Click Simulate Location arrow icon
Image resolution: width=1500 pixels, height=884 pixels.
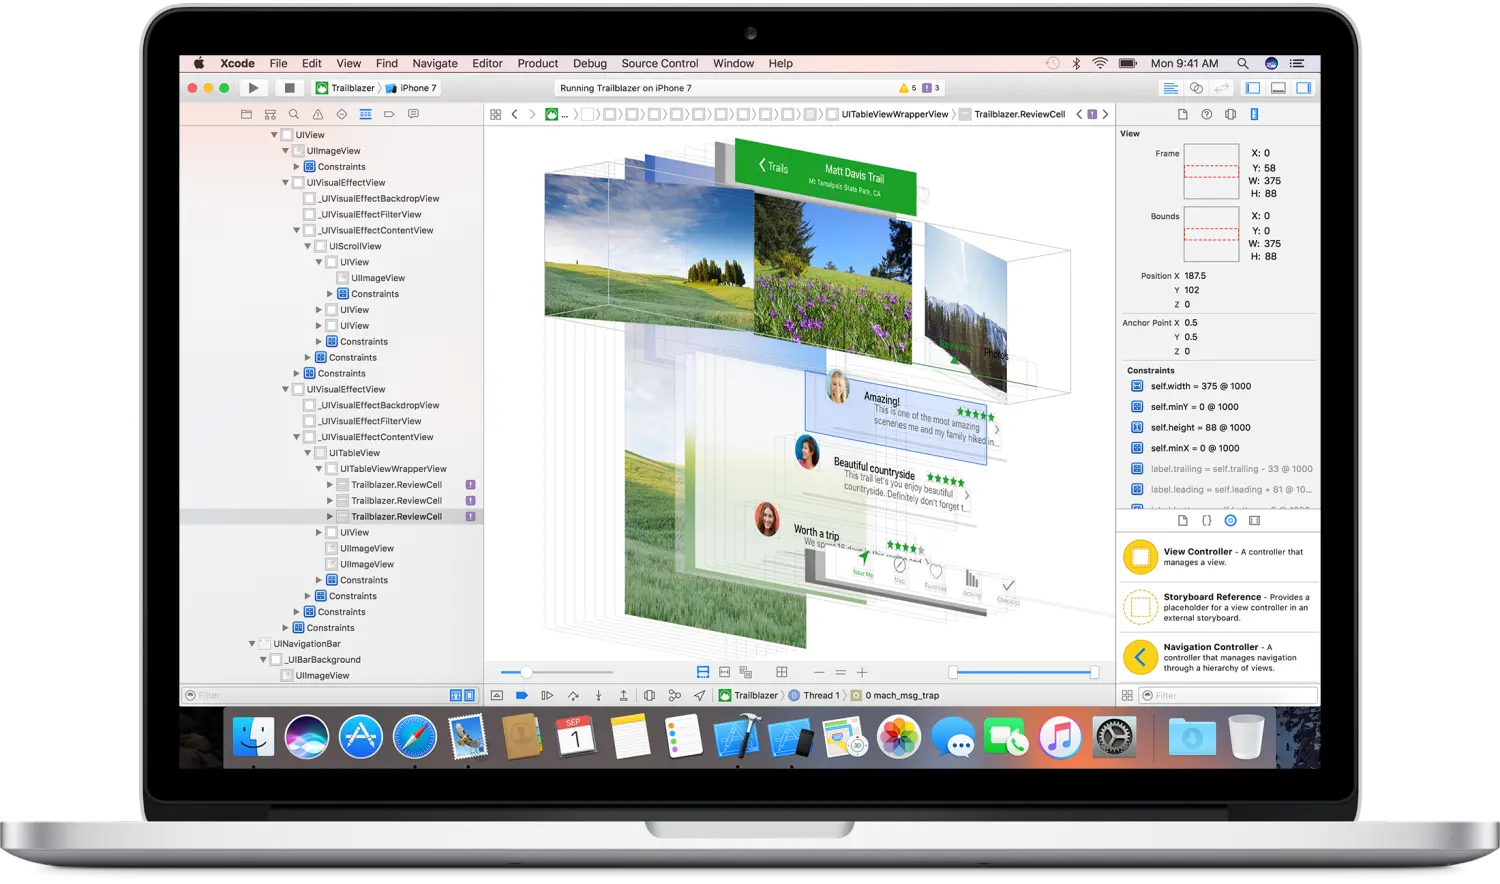[x=700, y=695]
